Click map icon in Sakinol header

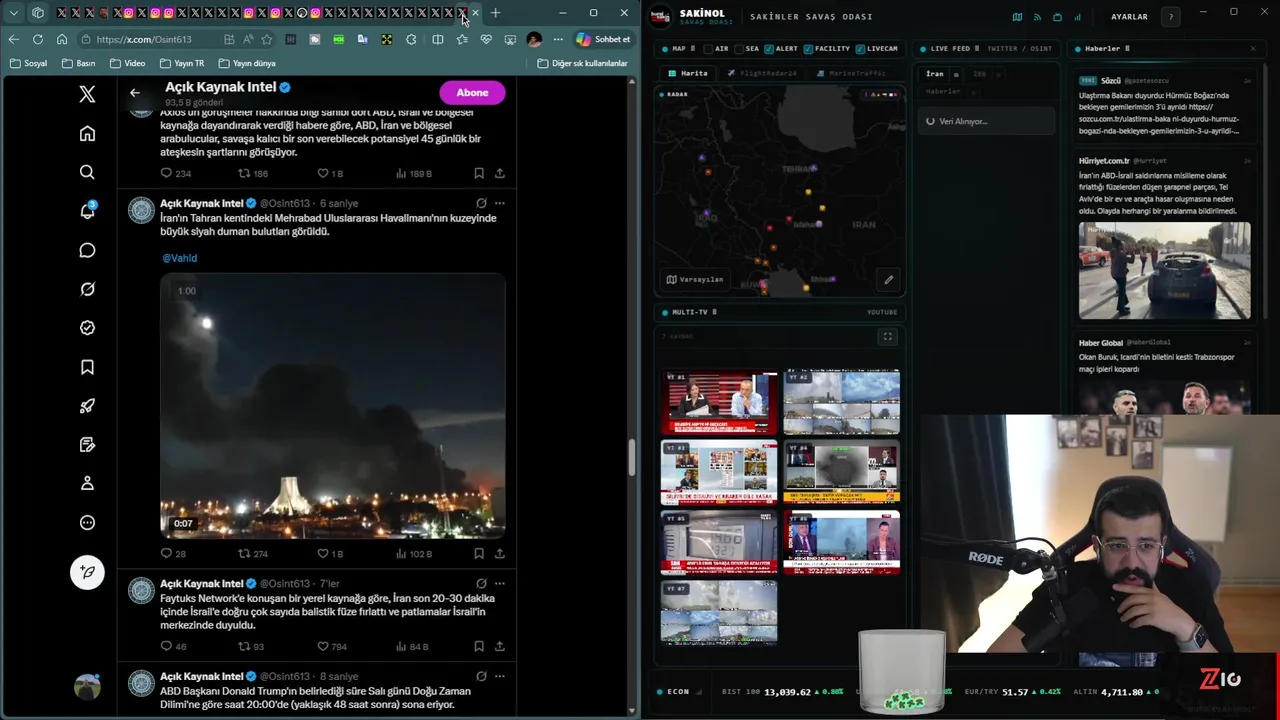[1017, 17]
